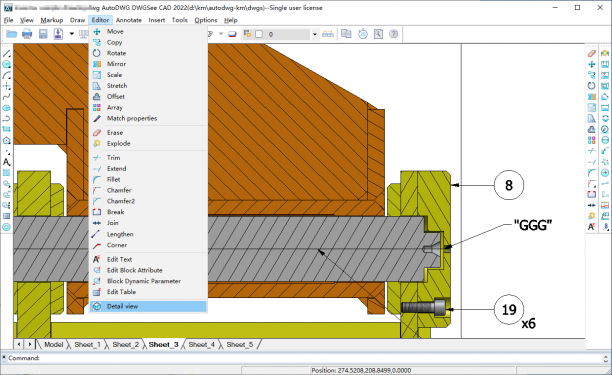Click the Print icon in the top toolbar
This screenshot has height=375, width=612.
27,34
